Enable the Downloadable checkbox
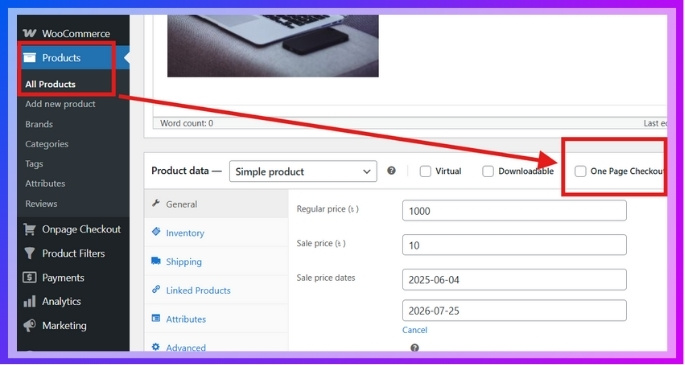The image size is (685, 365). [488, 172]
